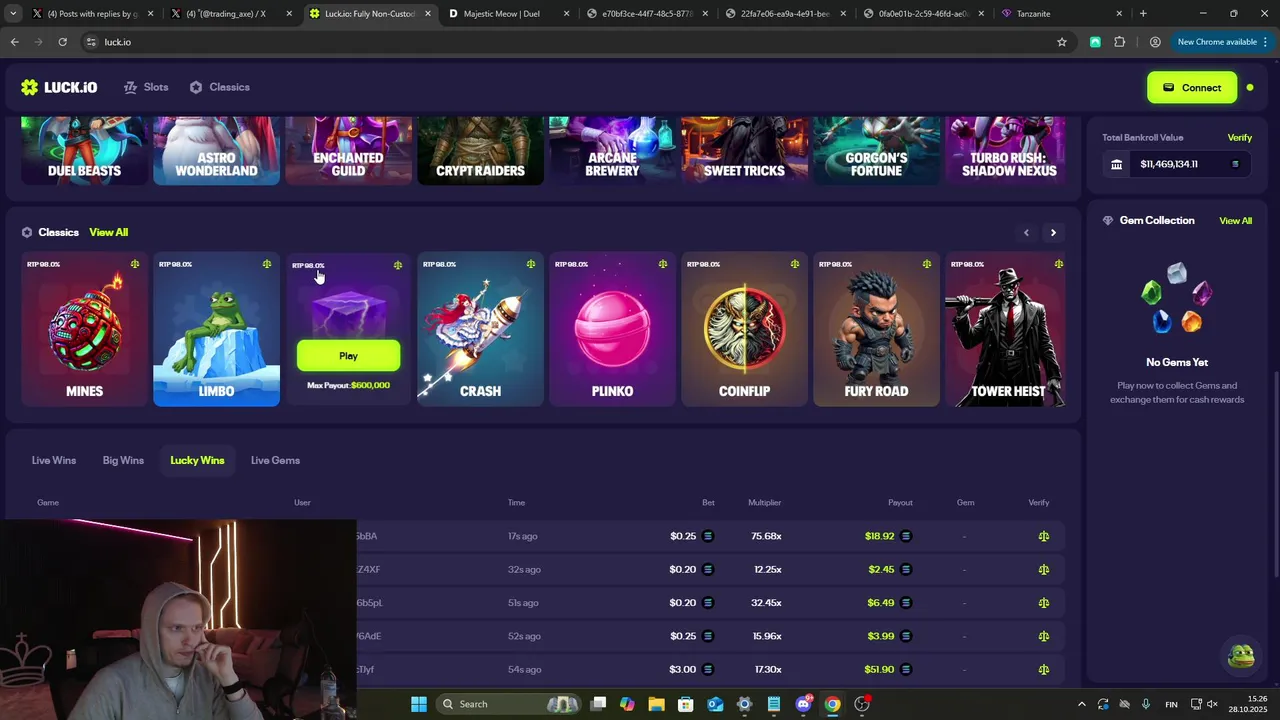Screen dimensions: 1280x720
Task: Open the Classics section in the header
Action: (x=219, y=87)
